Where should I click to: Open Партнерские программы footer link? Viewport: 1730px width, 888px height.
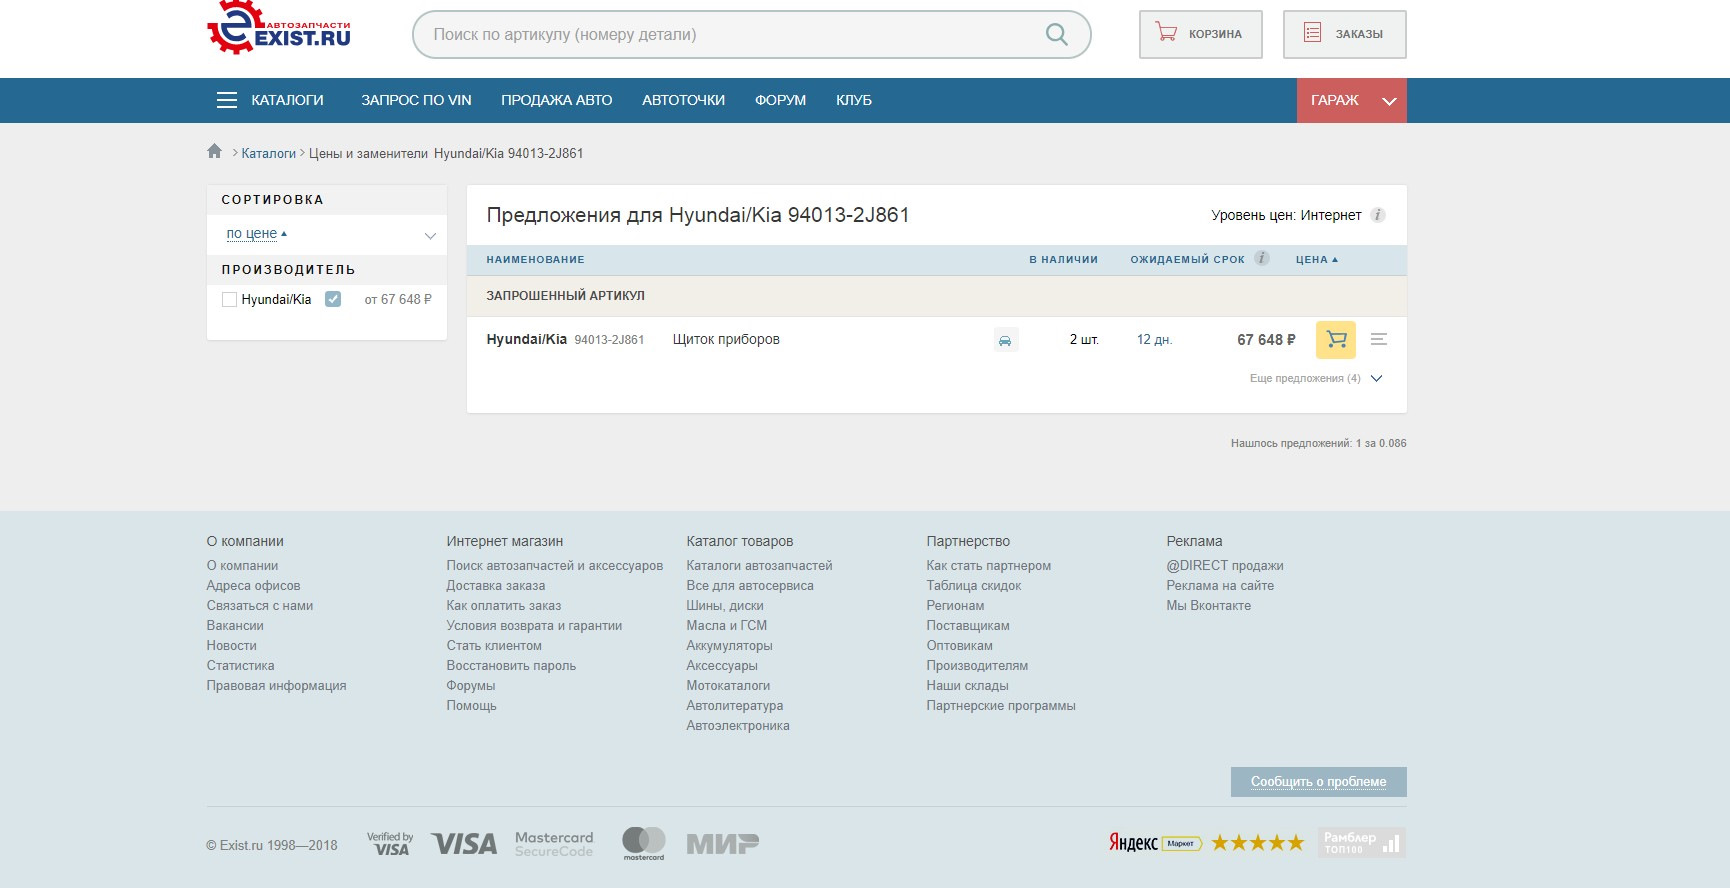tap(1001, 706)
